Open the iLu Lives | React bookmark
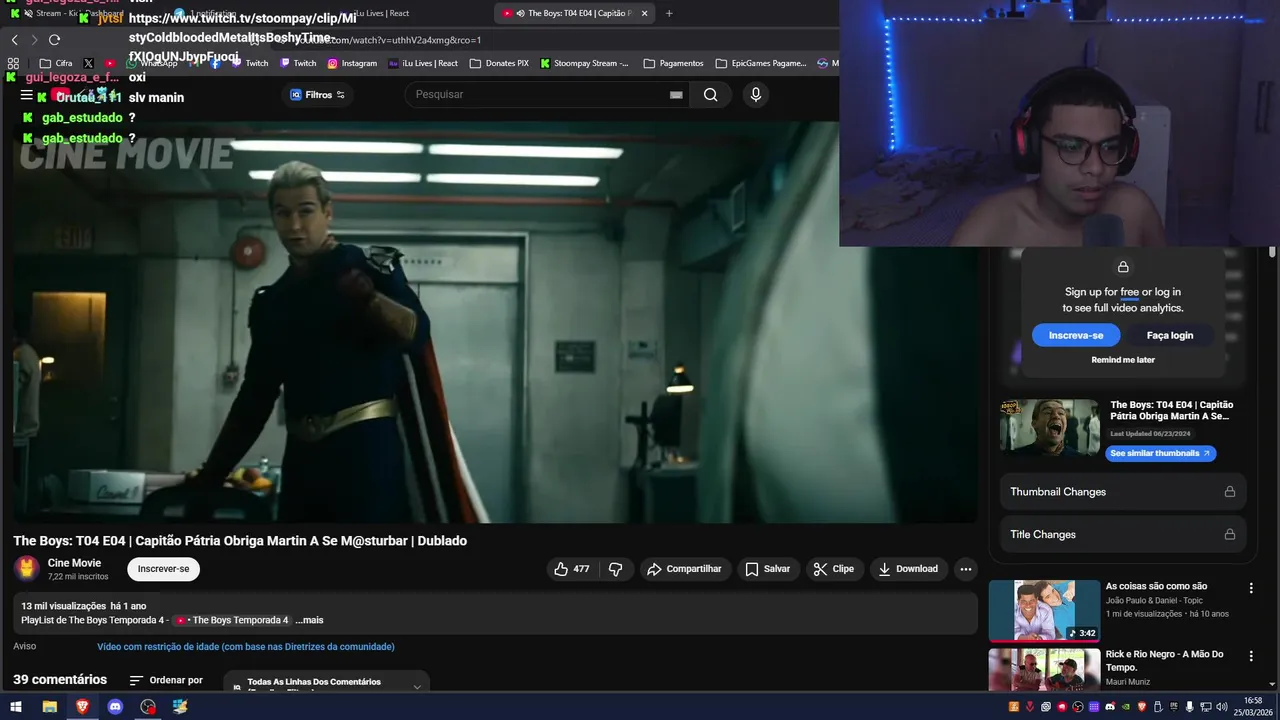 pos(422,63)
